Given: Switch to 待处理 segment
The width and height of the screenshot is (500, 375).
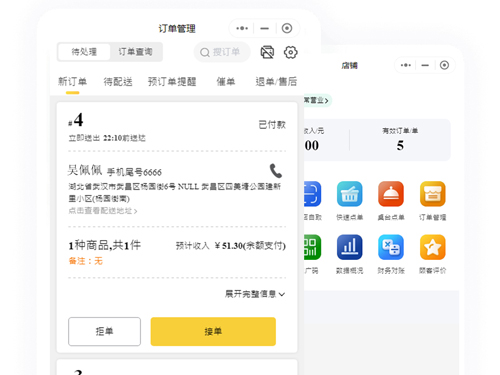Looking at the screenshot, I should point(84,52).
